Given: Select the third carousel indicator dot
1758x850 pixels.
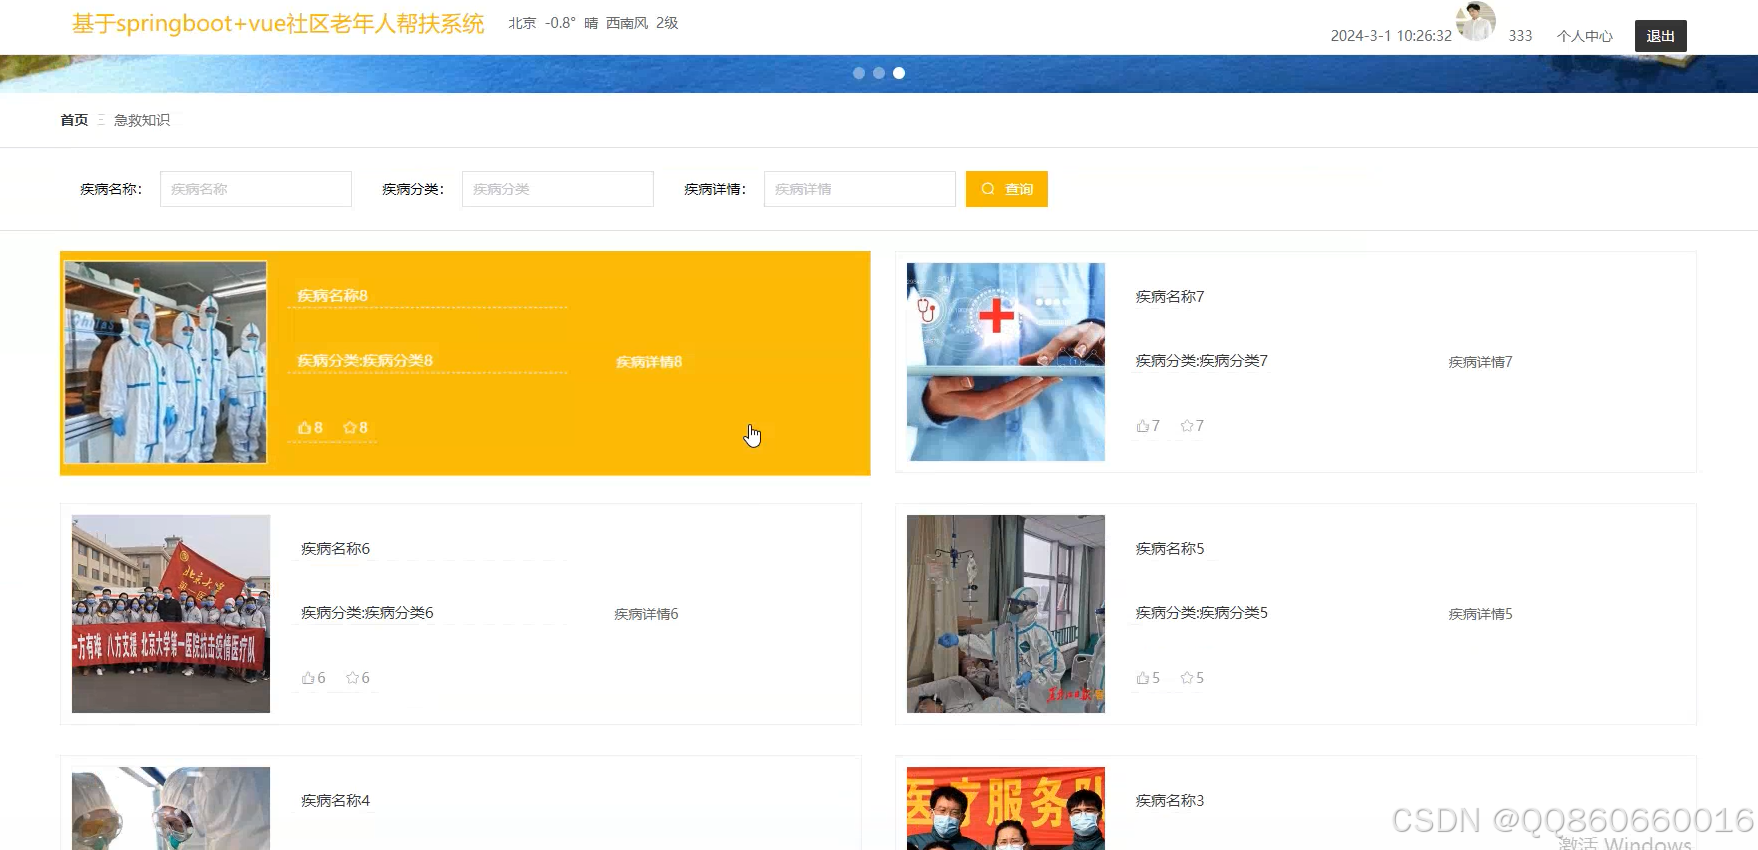Looking at the screenshot, I should tap(899, 73).
